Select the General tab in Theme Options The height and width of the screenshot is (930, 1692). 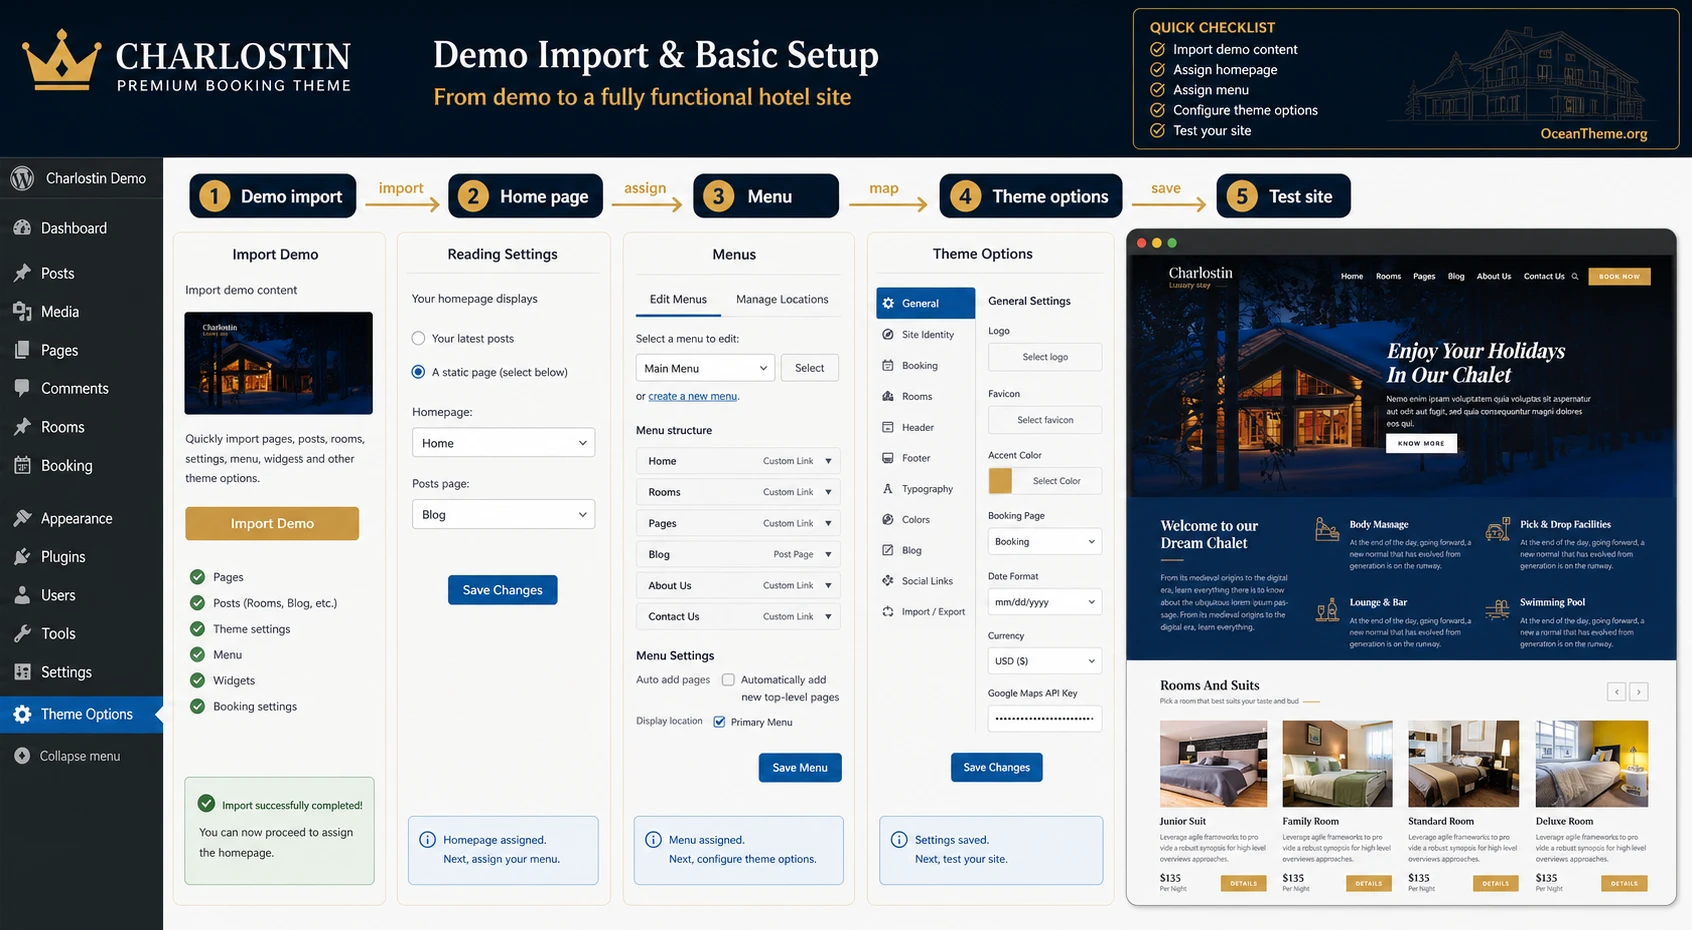pos(925,303)
